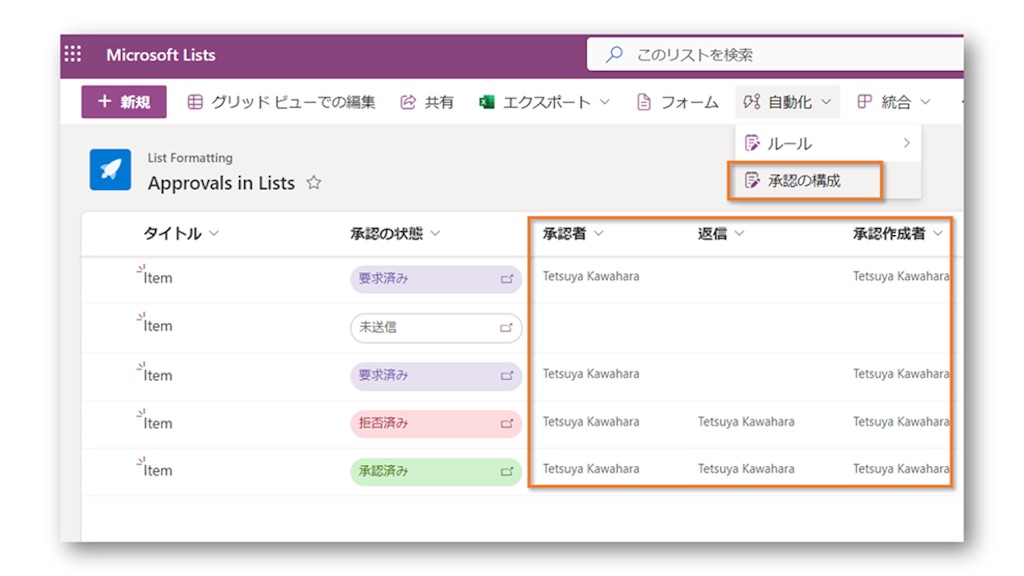Click the search magnifier in このリストを検索
Screen dimensions: 1024x576
point(612,55)
